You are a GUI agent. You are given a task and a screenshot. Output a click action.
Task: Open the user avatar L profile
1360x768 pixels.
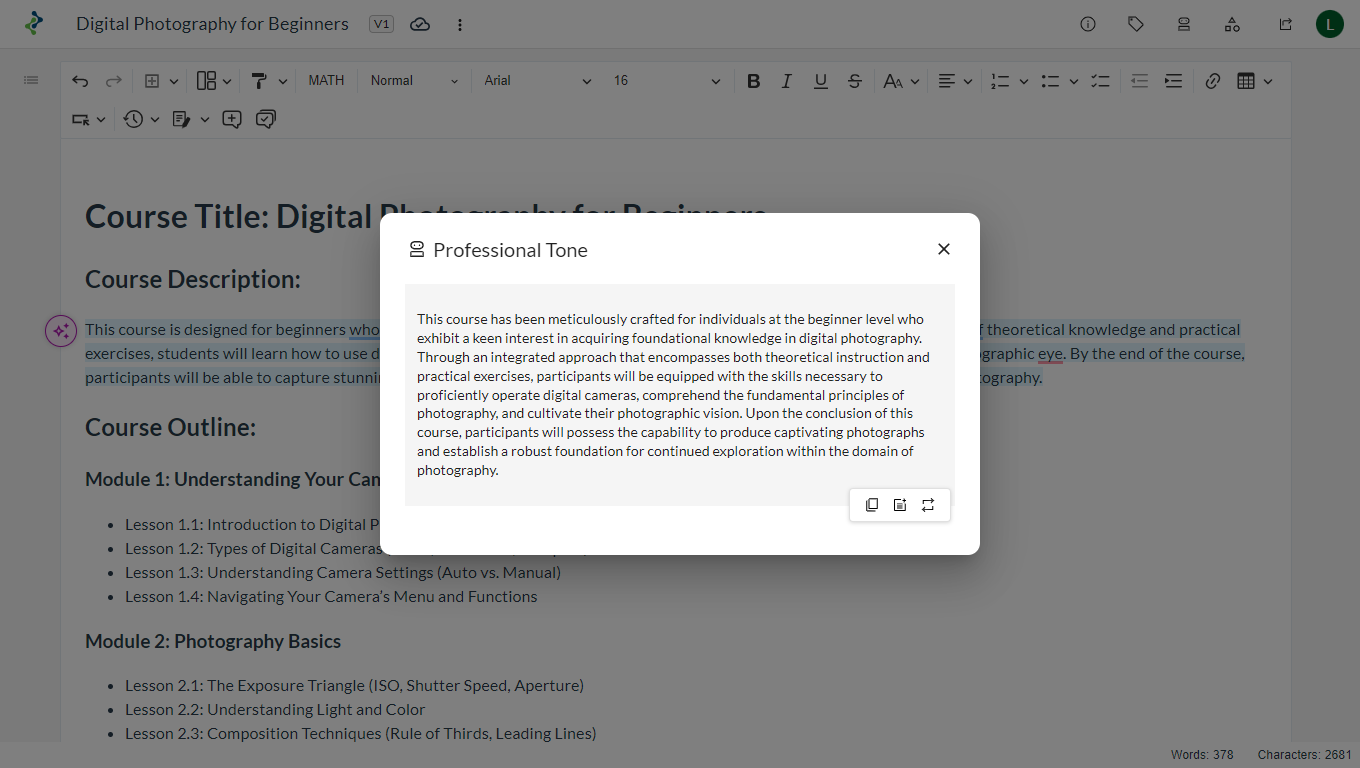[x=1329, y=24]
